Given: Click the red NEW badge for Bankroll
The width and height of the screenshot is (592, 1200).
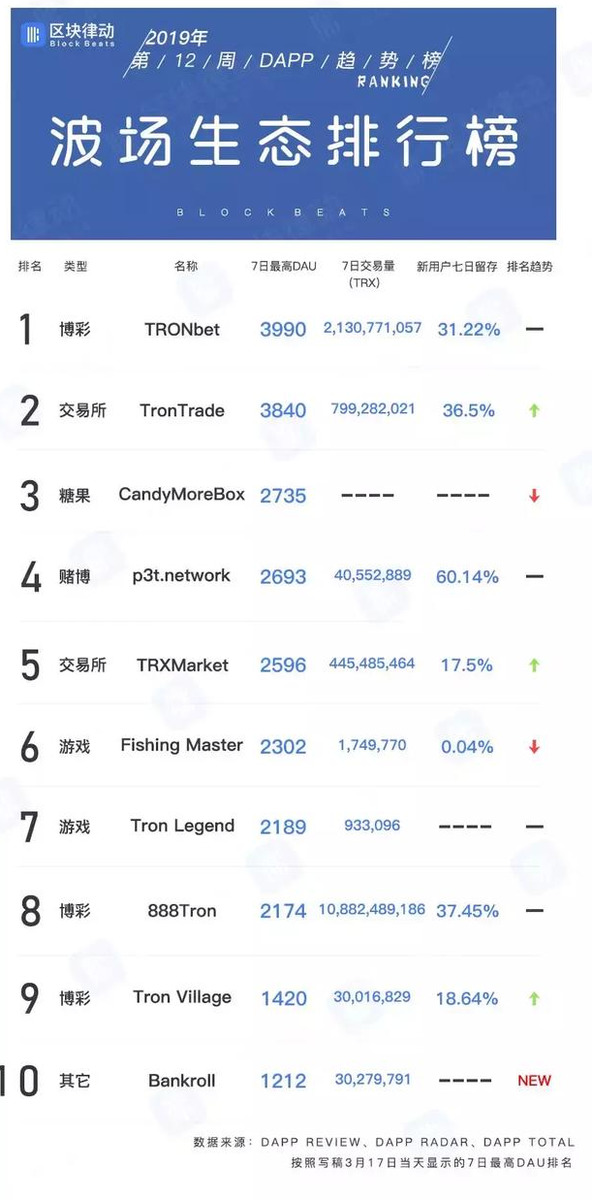Looking at the screenshot, I should click(534, 1080).
